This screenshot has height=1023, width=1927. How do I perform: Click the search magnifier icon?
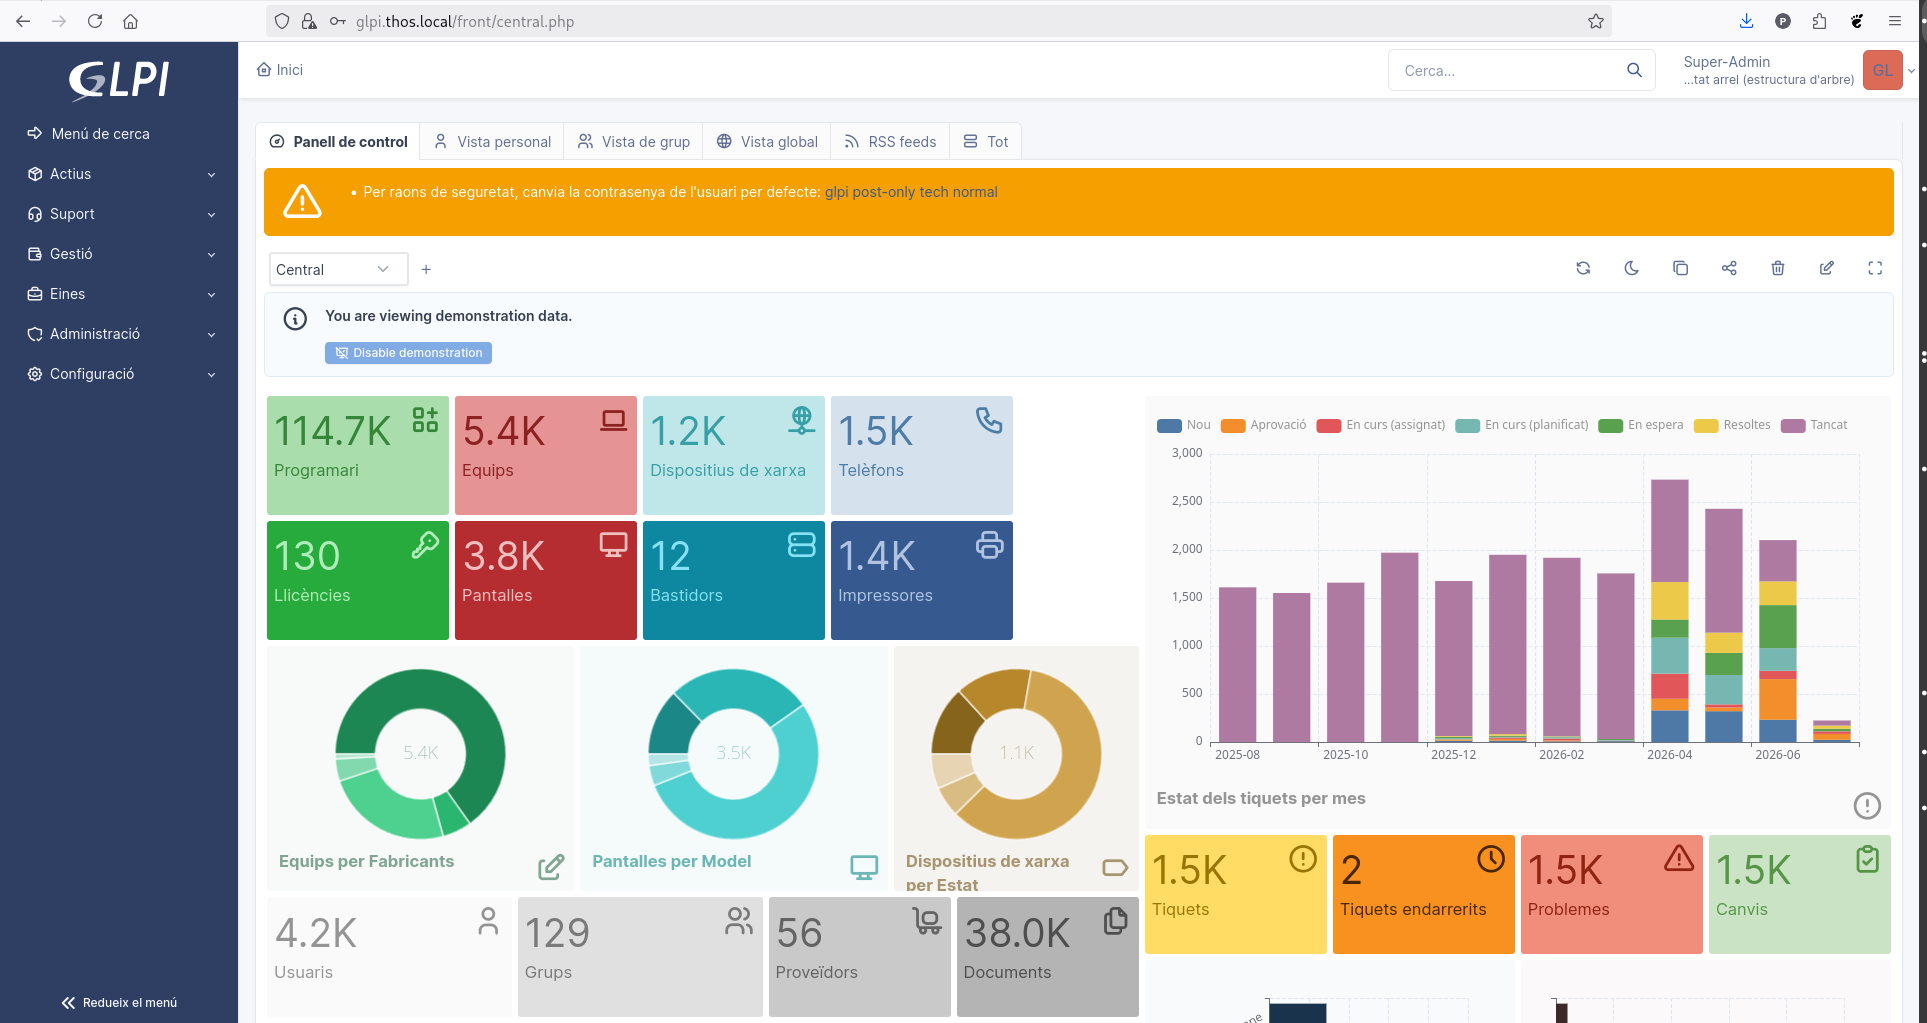1634,70
